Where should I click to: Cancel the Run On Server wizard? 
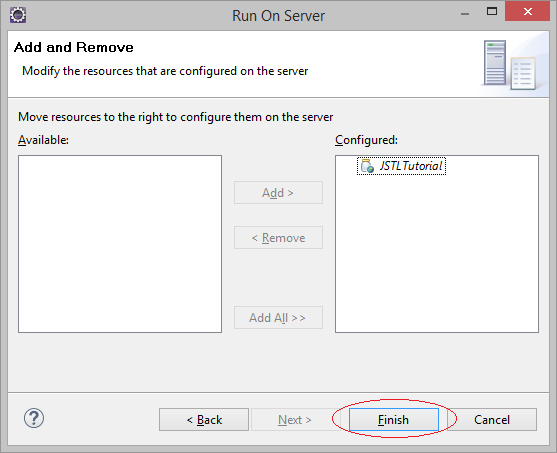click(492, 420)
